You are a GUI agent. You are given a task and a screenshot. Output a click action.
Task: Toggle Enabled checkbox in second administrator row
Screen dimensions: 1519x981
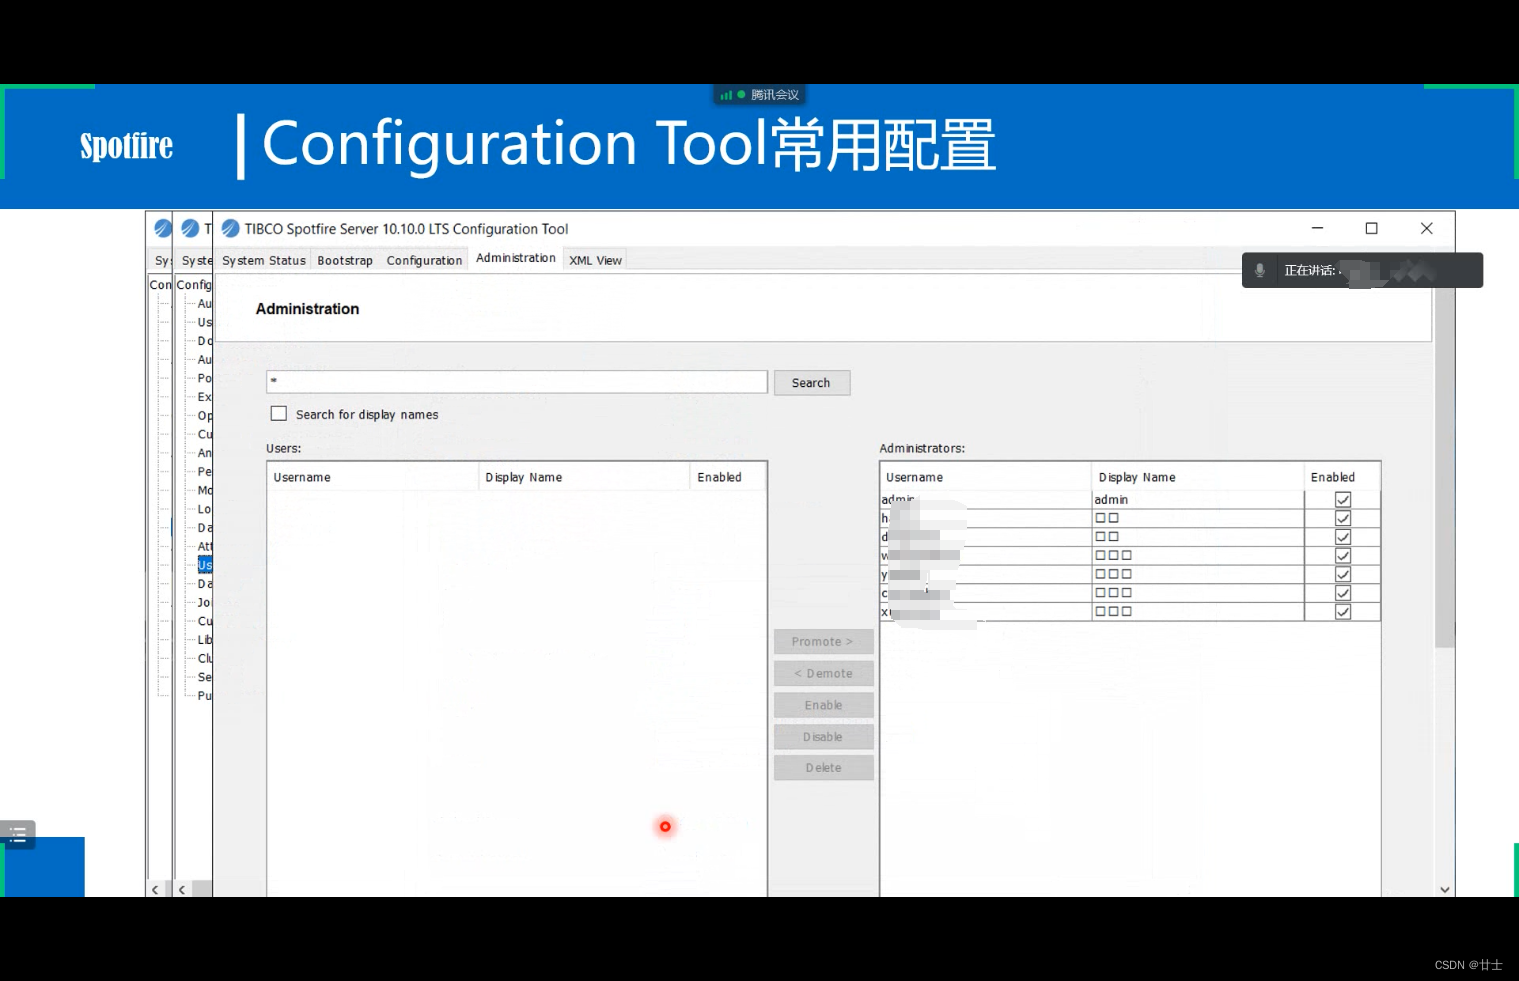click(1343, 518)
